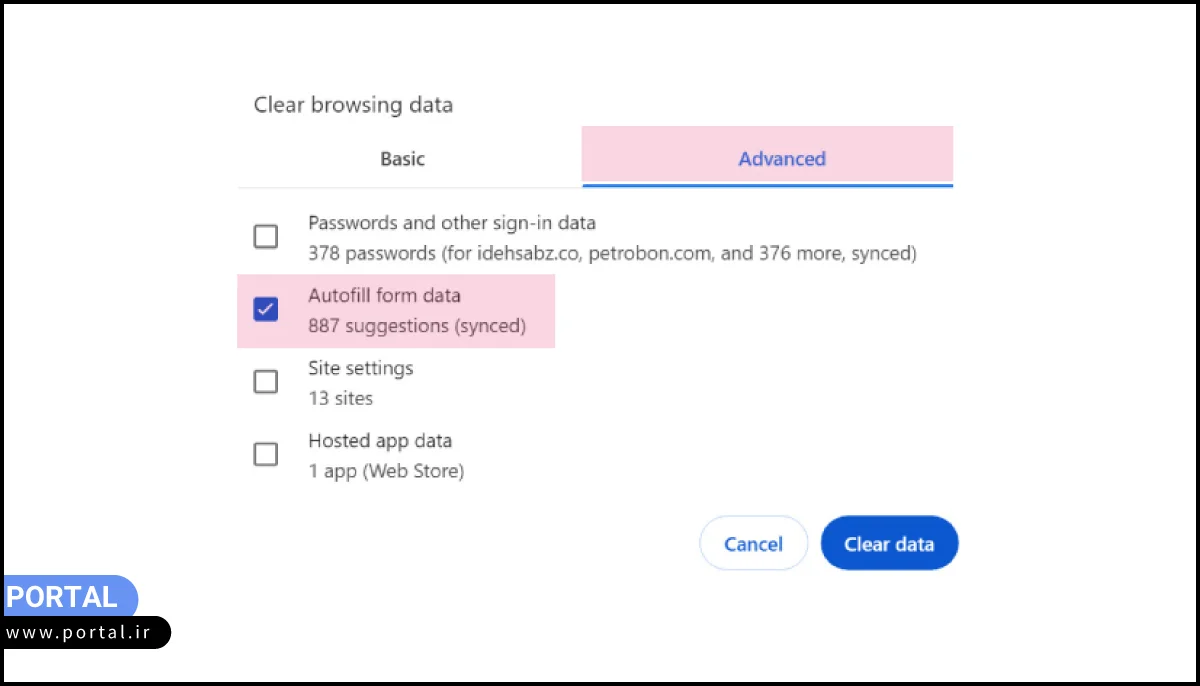
Task: Check the Hosted app data box
Action: click(x=265, y=455)
